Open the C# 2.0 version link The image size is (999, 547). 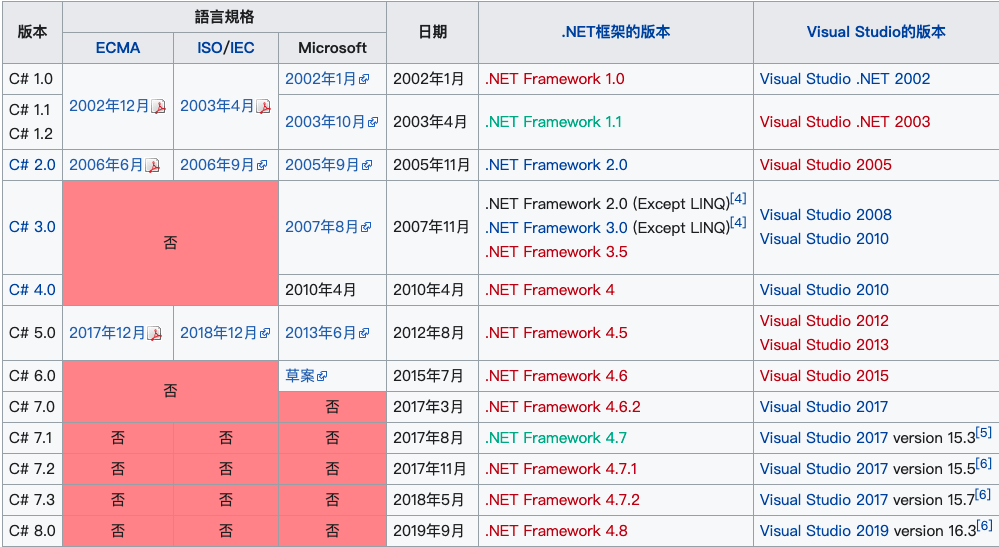[32, 165]
